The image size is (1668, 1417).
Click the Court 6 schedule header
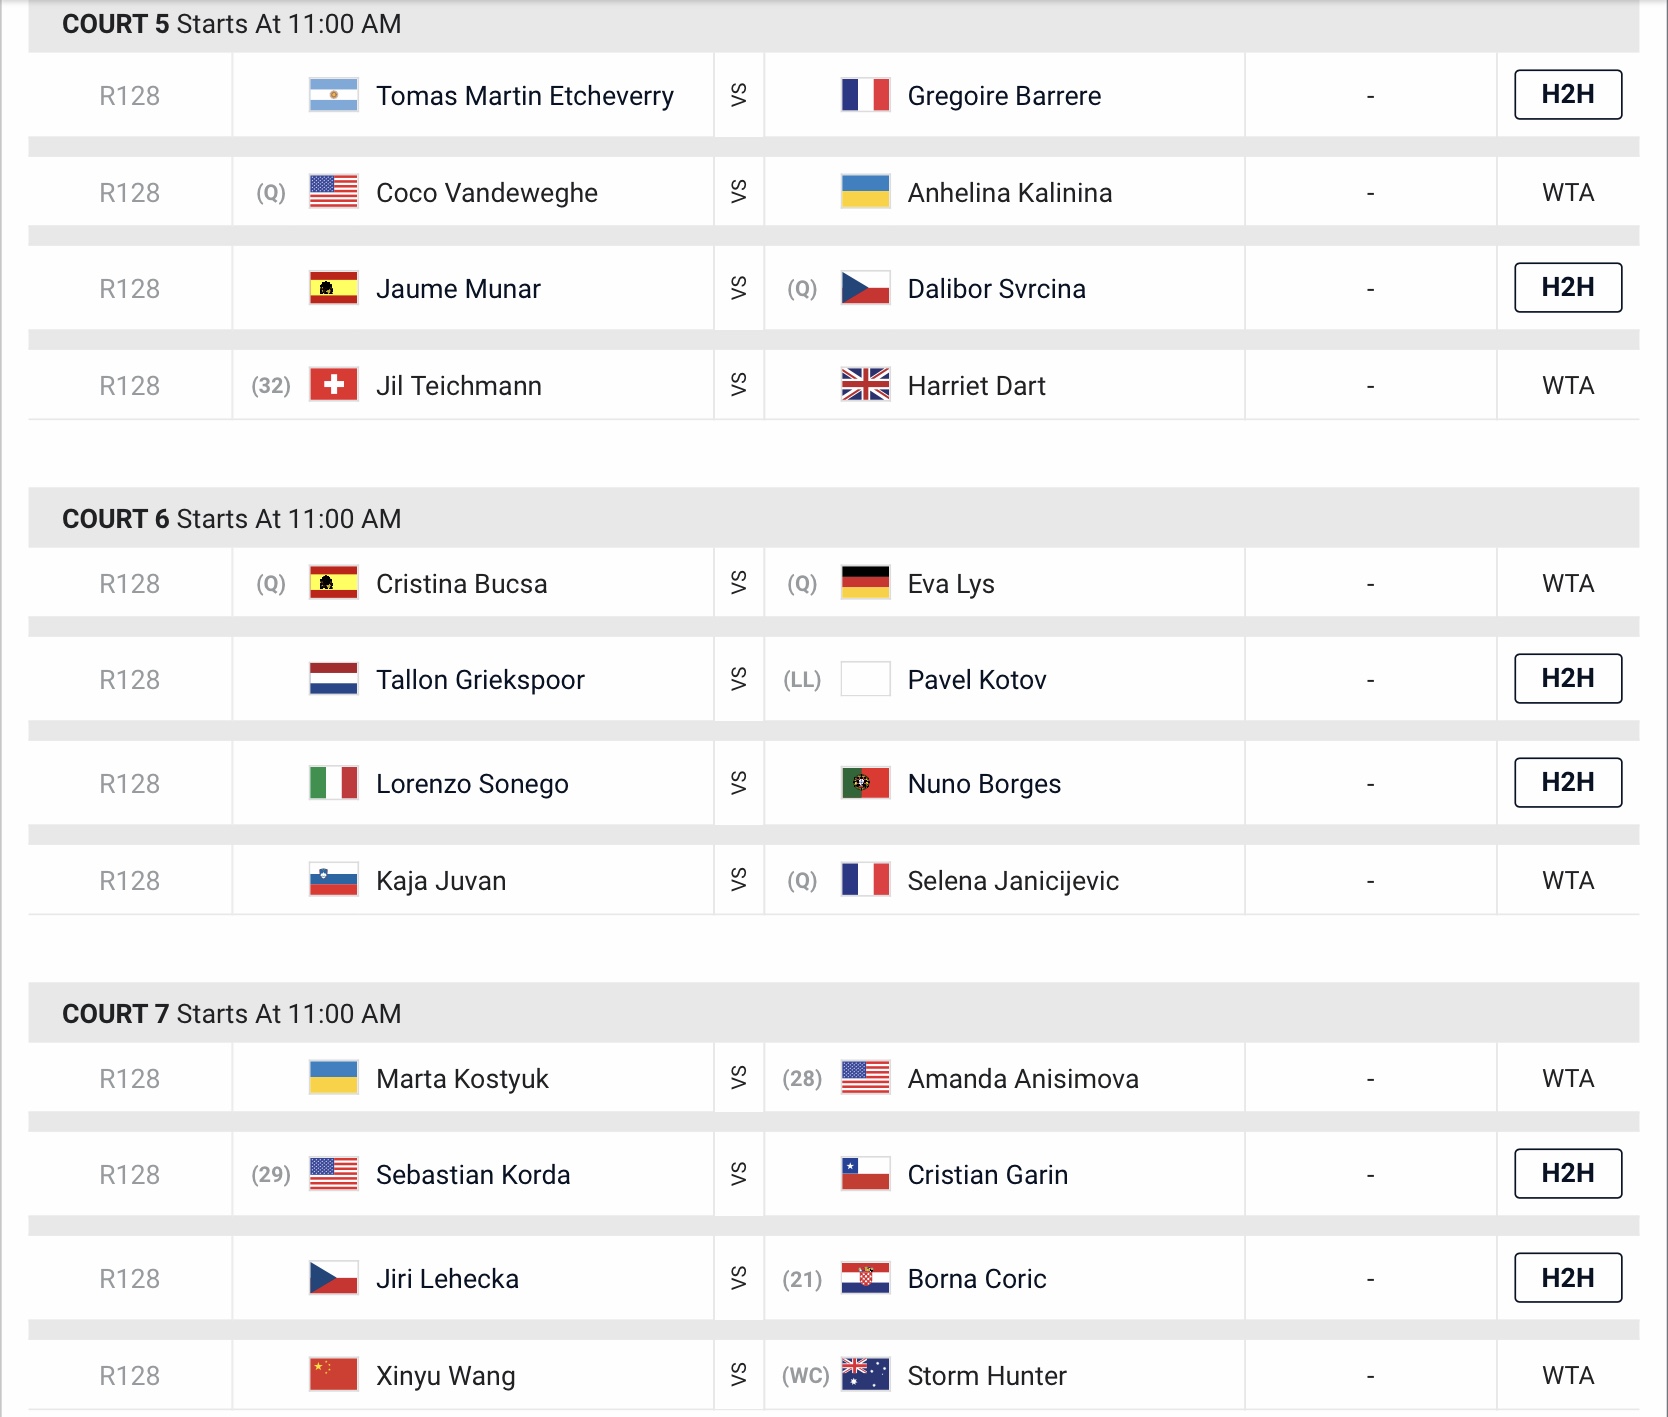click(231, 518)
